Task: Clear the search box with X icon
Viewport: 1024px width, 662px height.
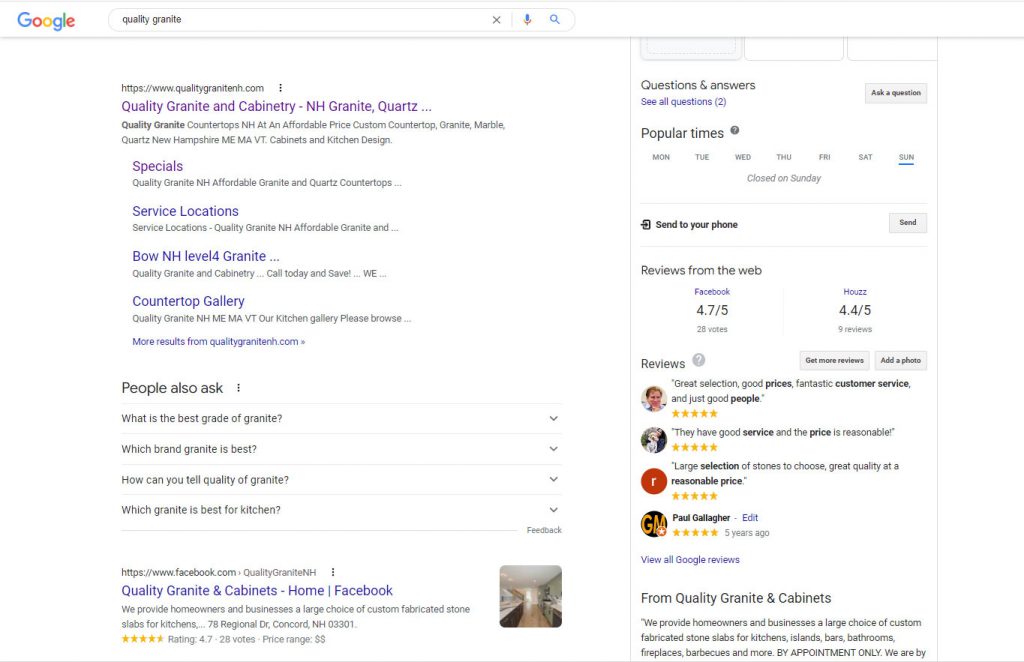Action: (496, 20)
